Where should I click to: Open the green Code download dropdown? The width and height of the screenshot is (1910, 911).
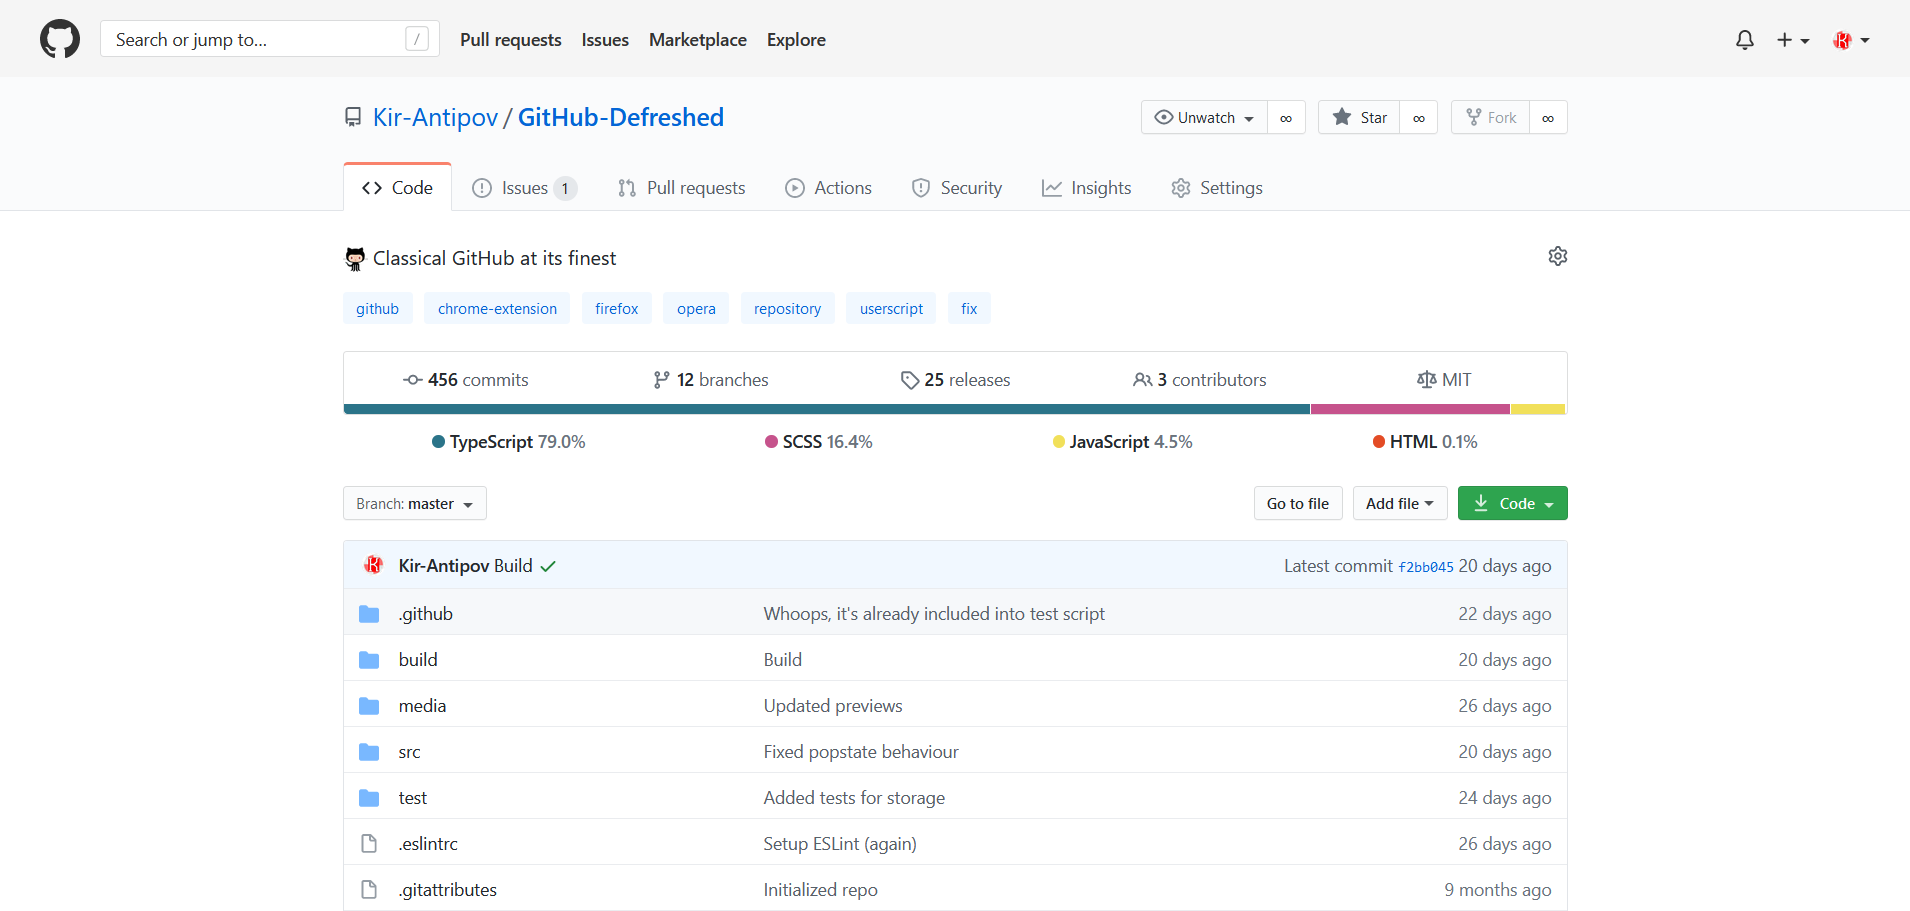point(1513,503)
